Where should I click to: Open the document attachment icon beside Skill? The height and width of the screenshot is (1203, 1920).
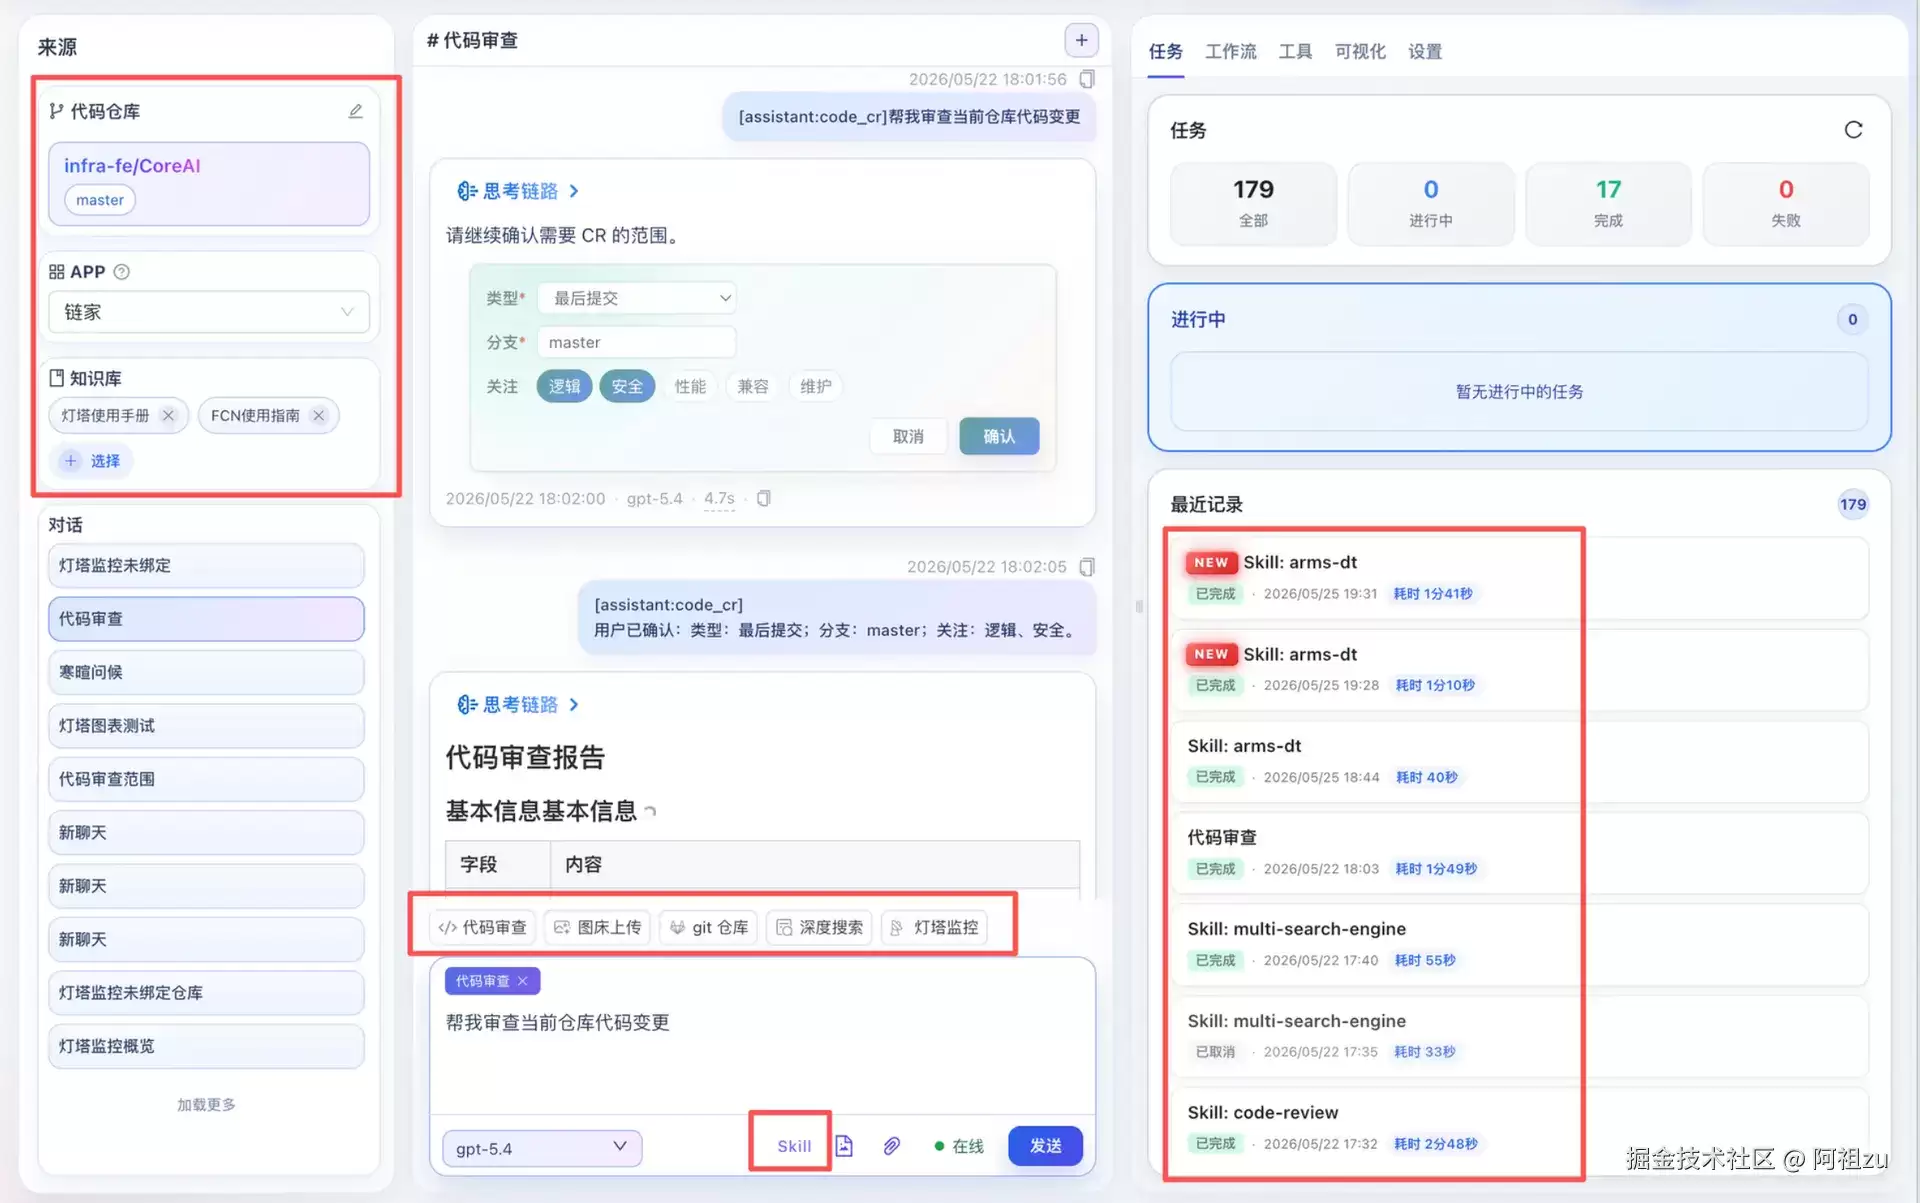[x=844, y=1146]
